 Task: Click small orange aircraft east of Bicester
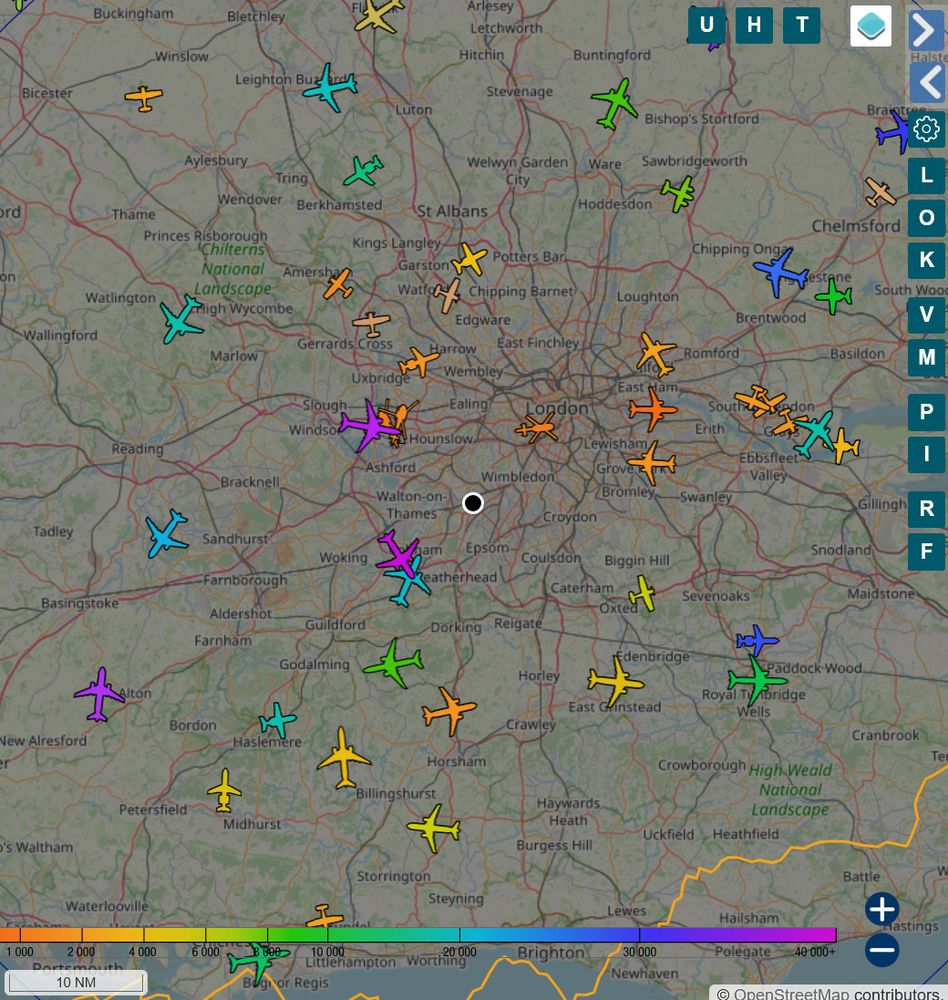(x=144, y=98)
